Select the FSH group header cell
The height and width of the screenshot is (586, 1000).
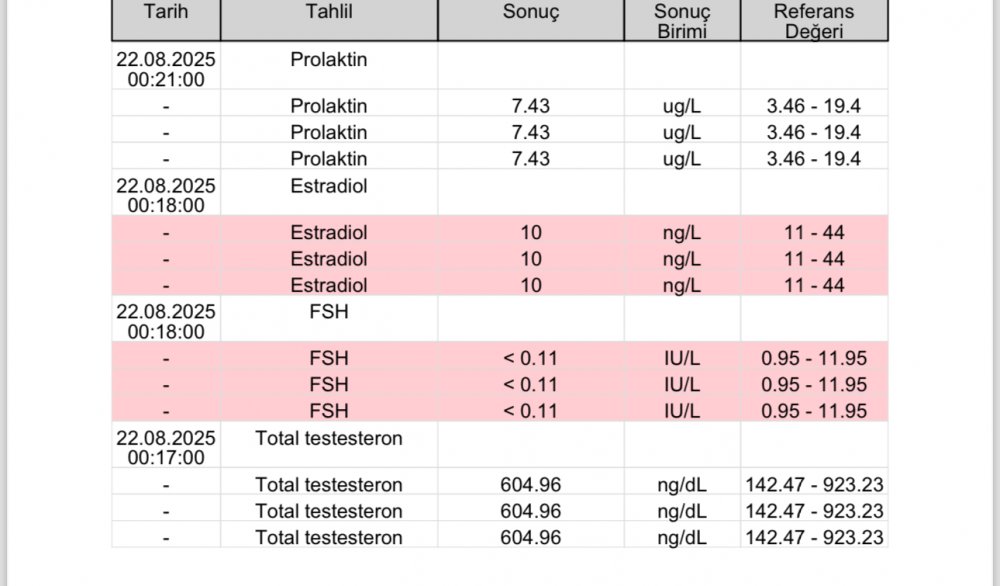[329, 311]
